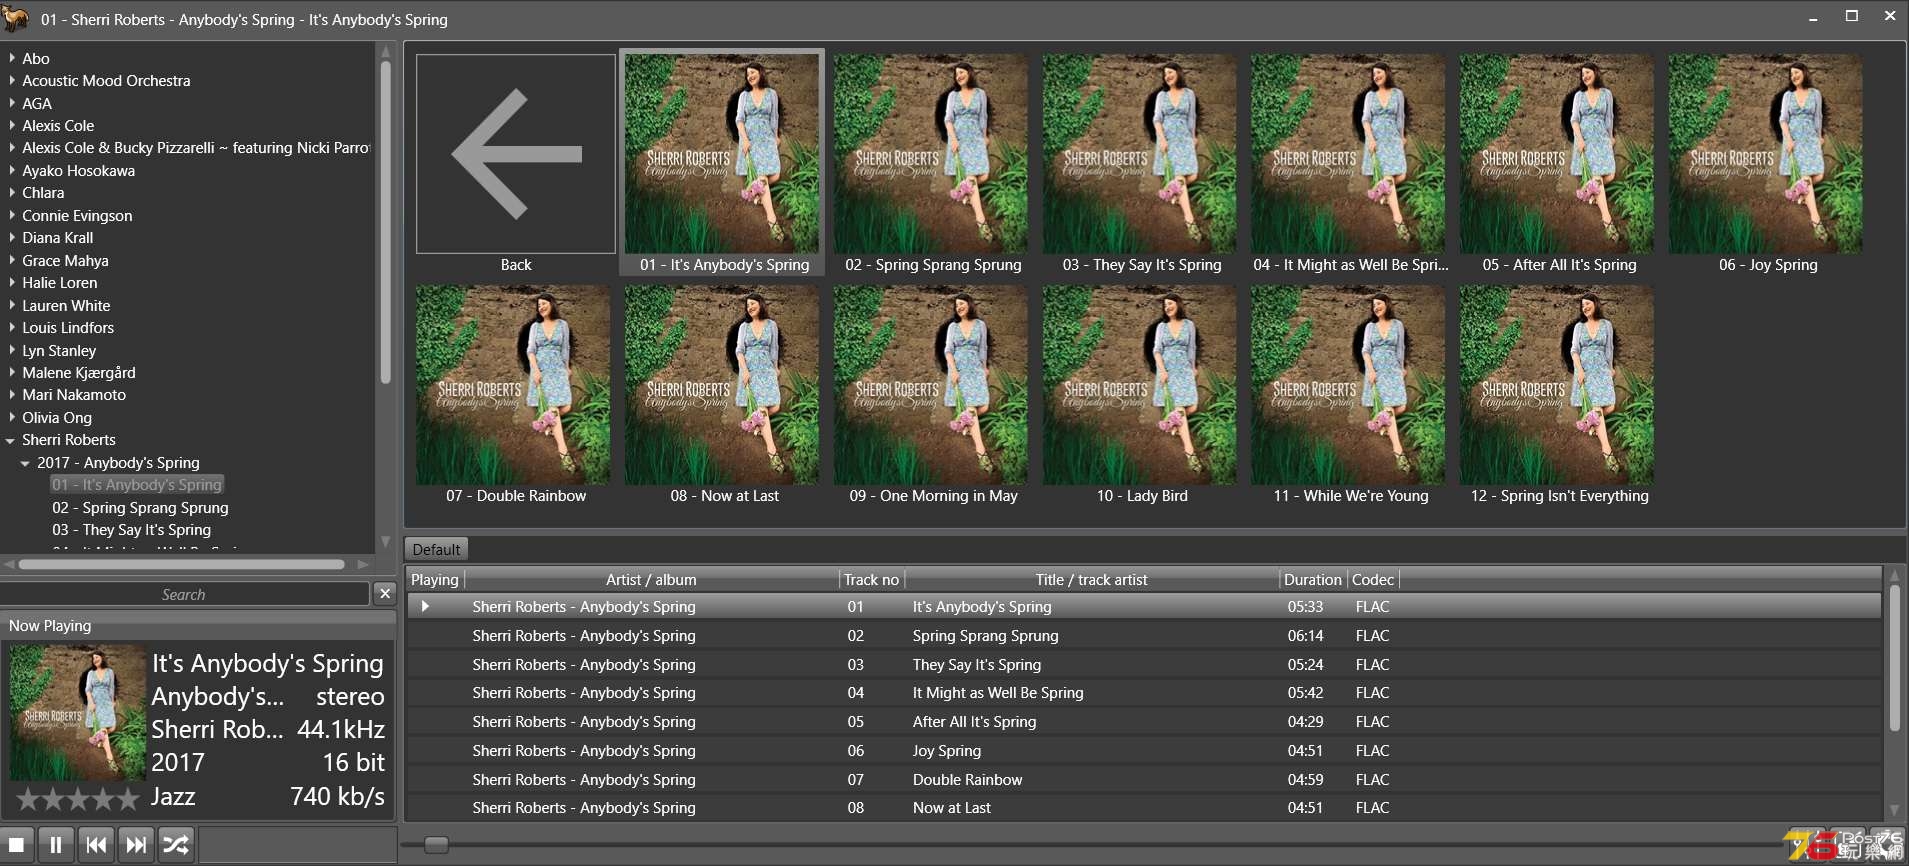
Task: Toggle shuffle playback mode
Action: [176, 845]
